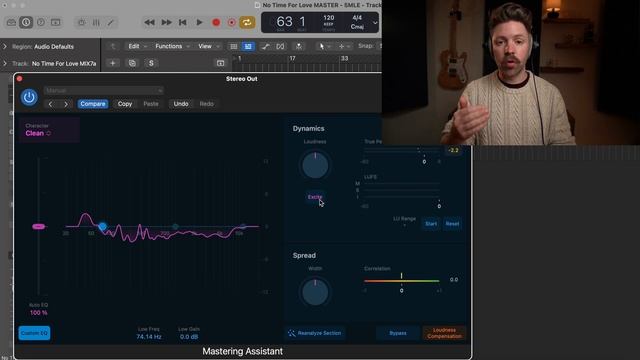Toggle the Compare button
The height and width of the screenshot is (360, 640).
click(x=93, y=104)
